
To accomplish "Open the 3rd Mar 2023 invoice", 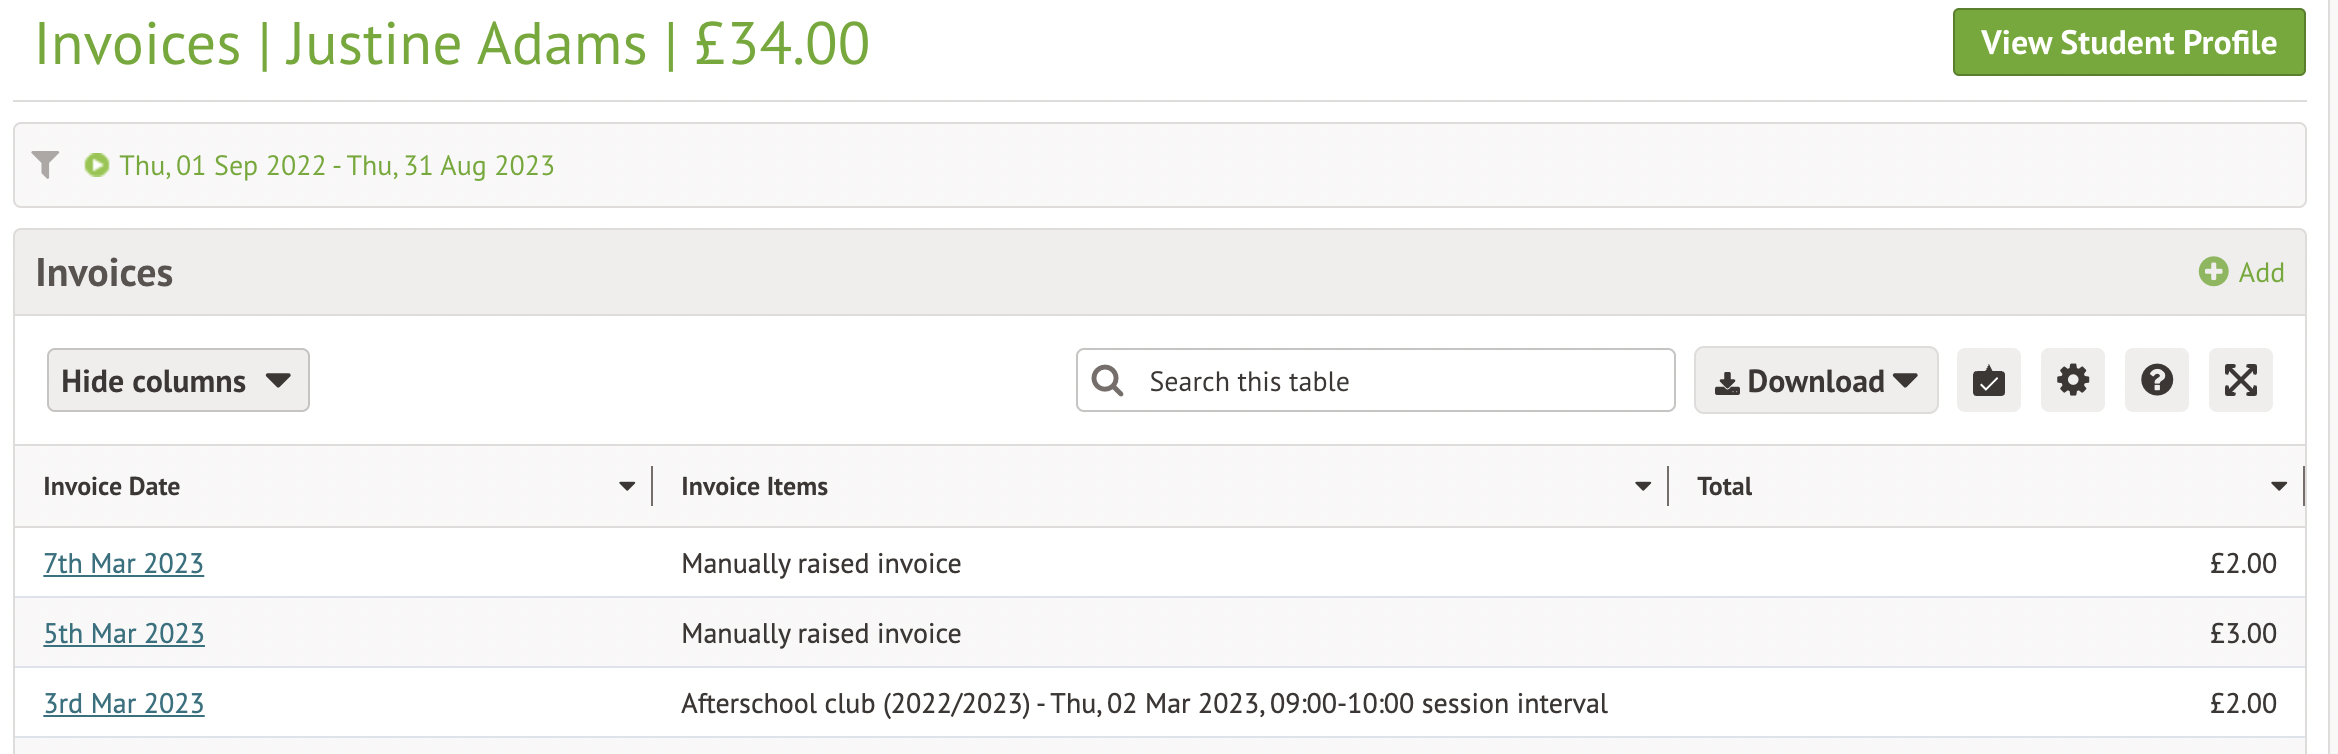I will [x=123, y=704].
